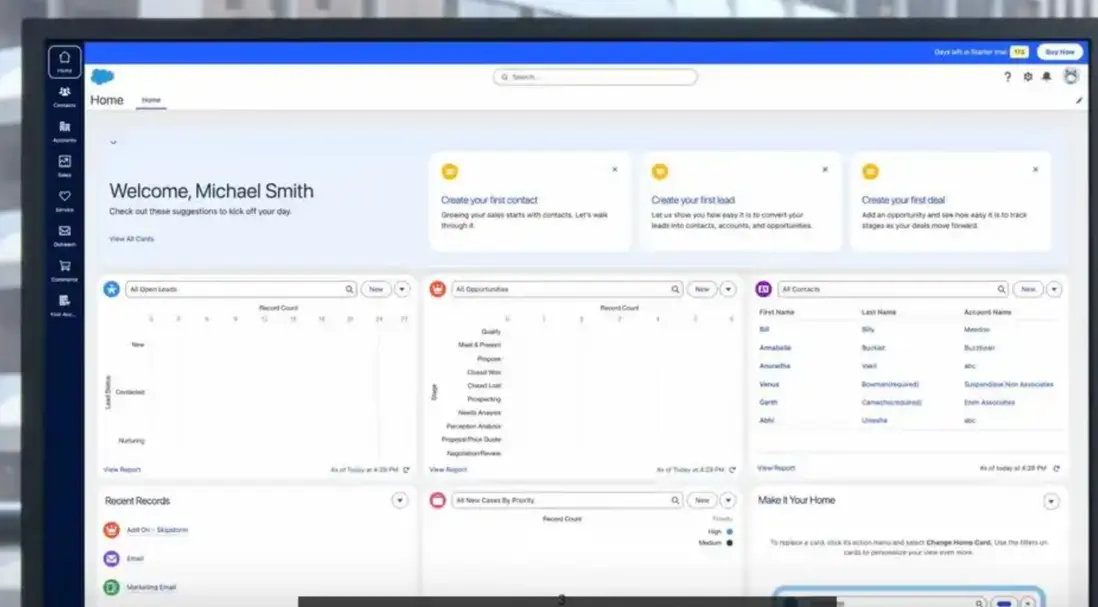Click the cases card icon

[x=438, y=500]
